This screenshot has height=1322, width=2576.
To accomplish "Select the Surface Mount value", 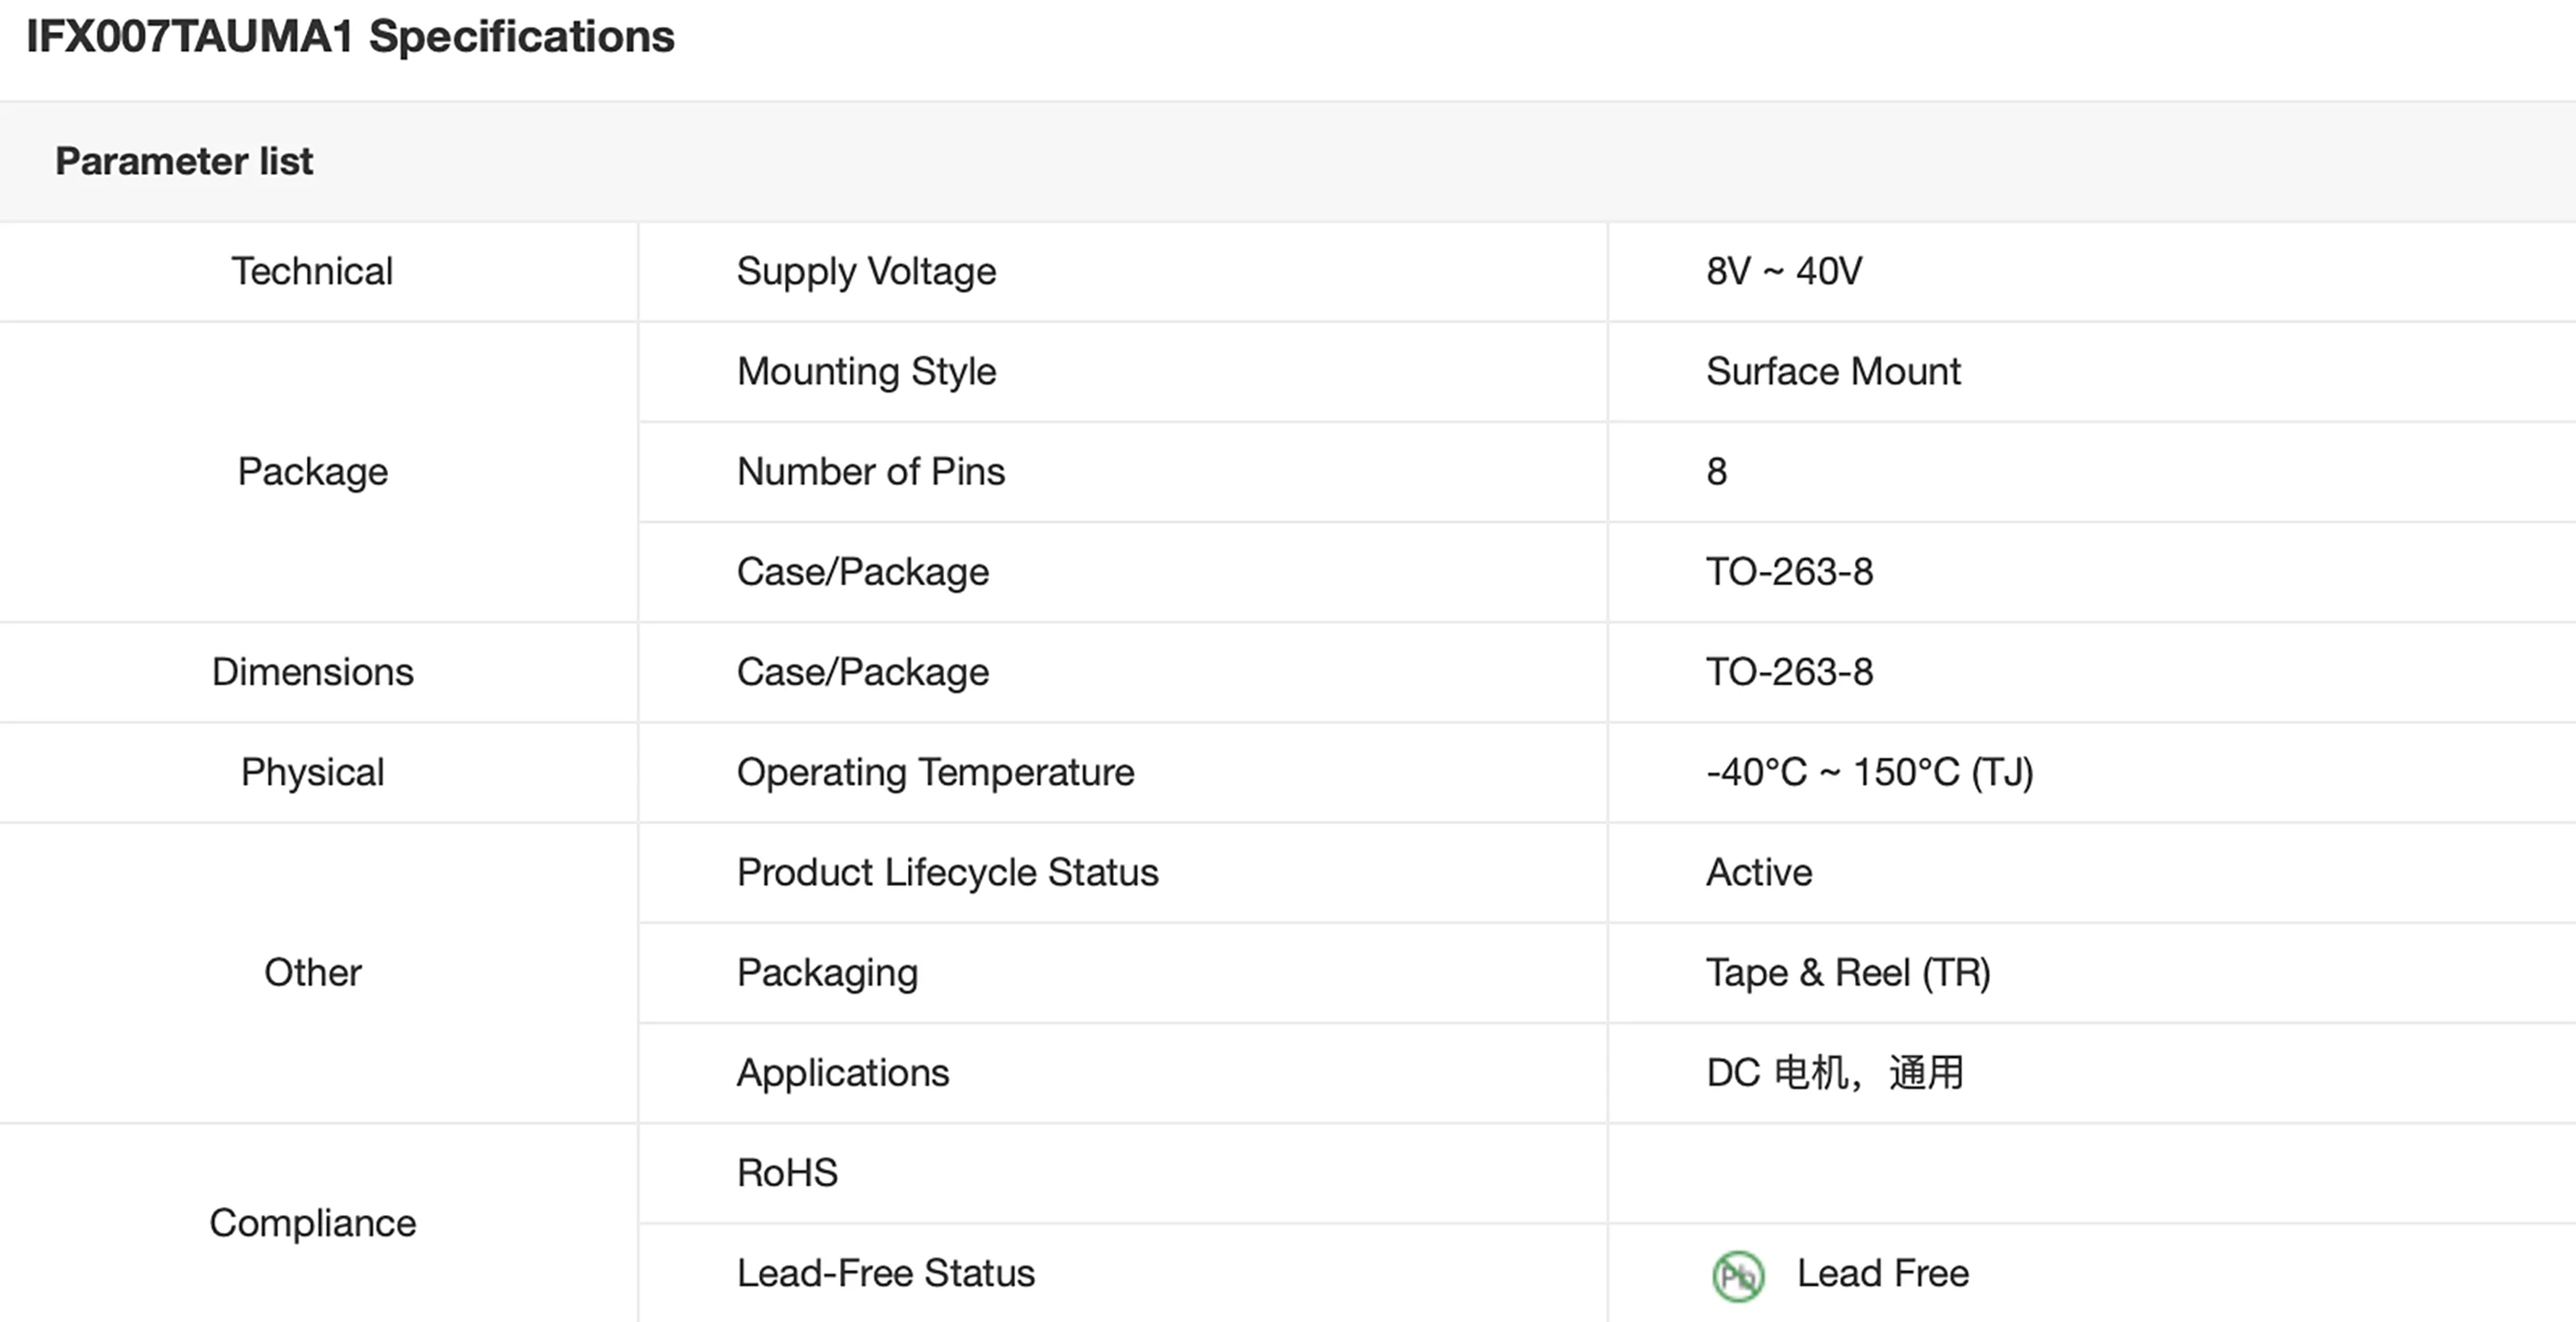I will (x=1833, y=371).
